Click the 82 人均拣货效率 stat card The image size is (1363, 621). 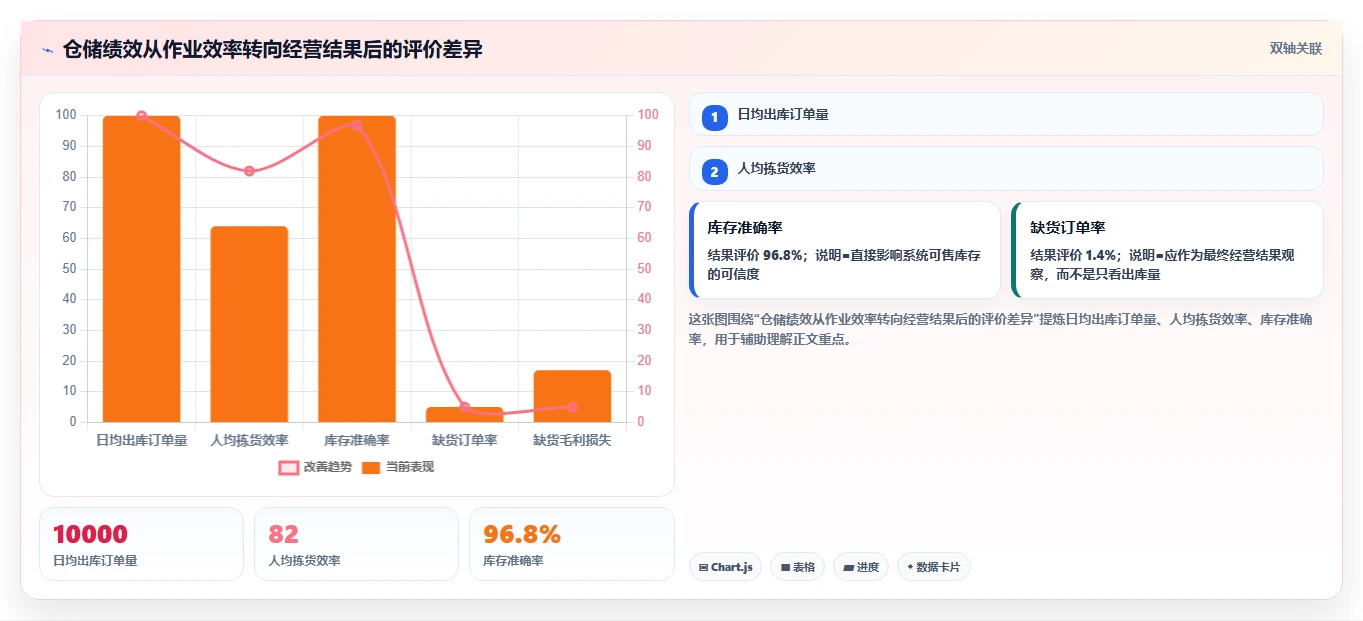(x=356, y=544)
